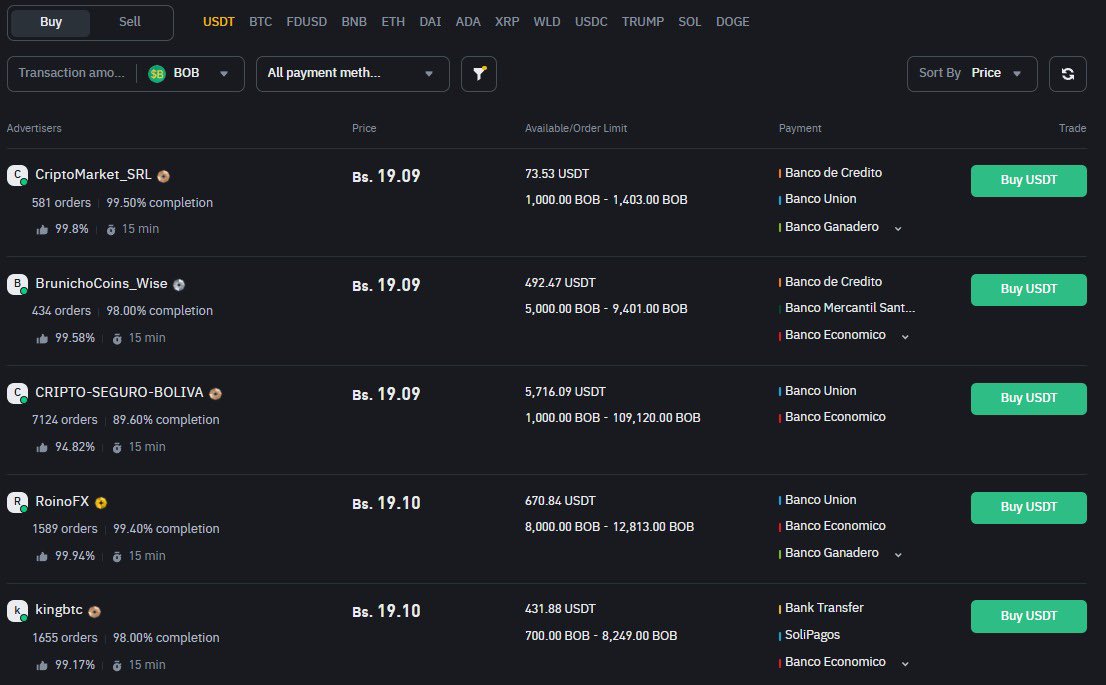Expand BrunichoCoins_Wise payment methods chevron

[905, 337]
